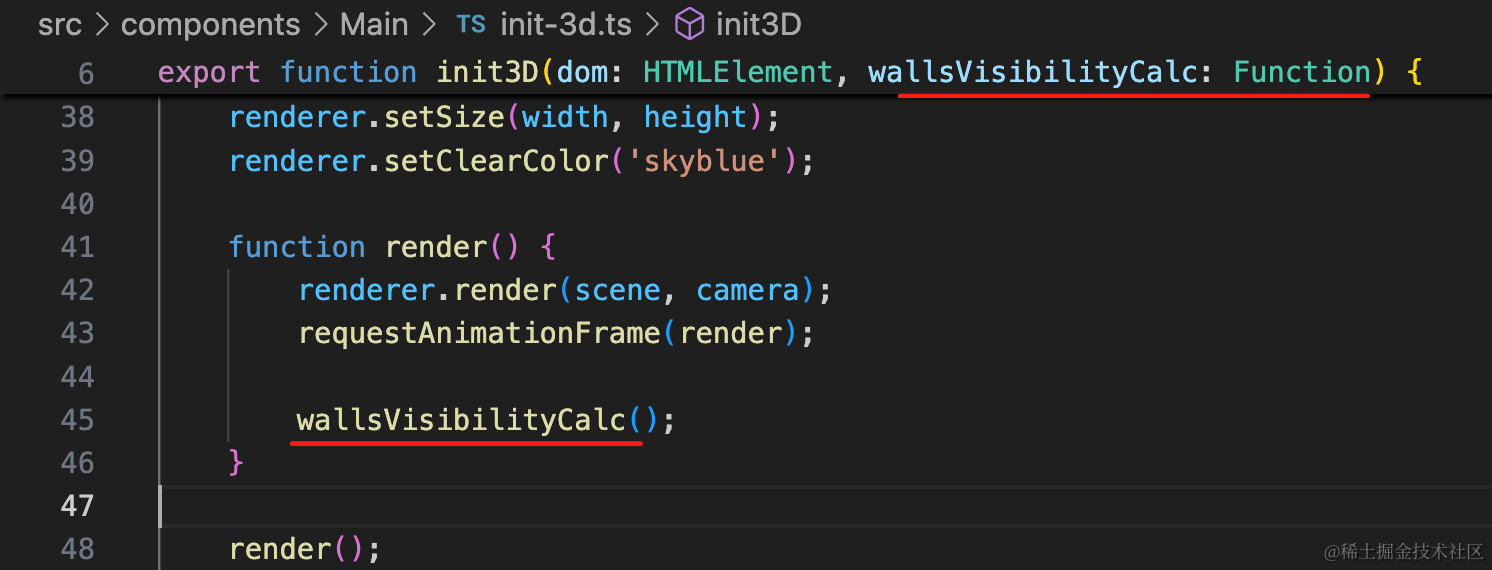Click the cube symbol icon before init3D

pyautogui.click(x=690, y=24)
